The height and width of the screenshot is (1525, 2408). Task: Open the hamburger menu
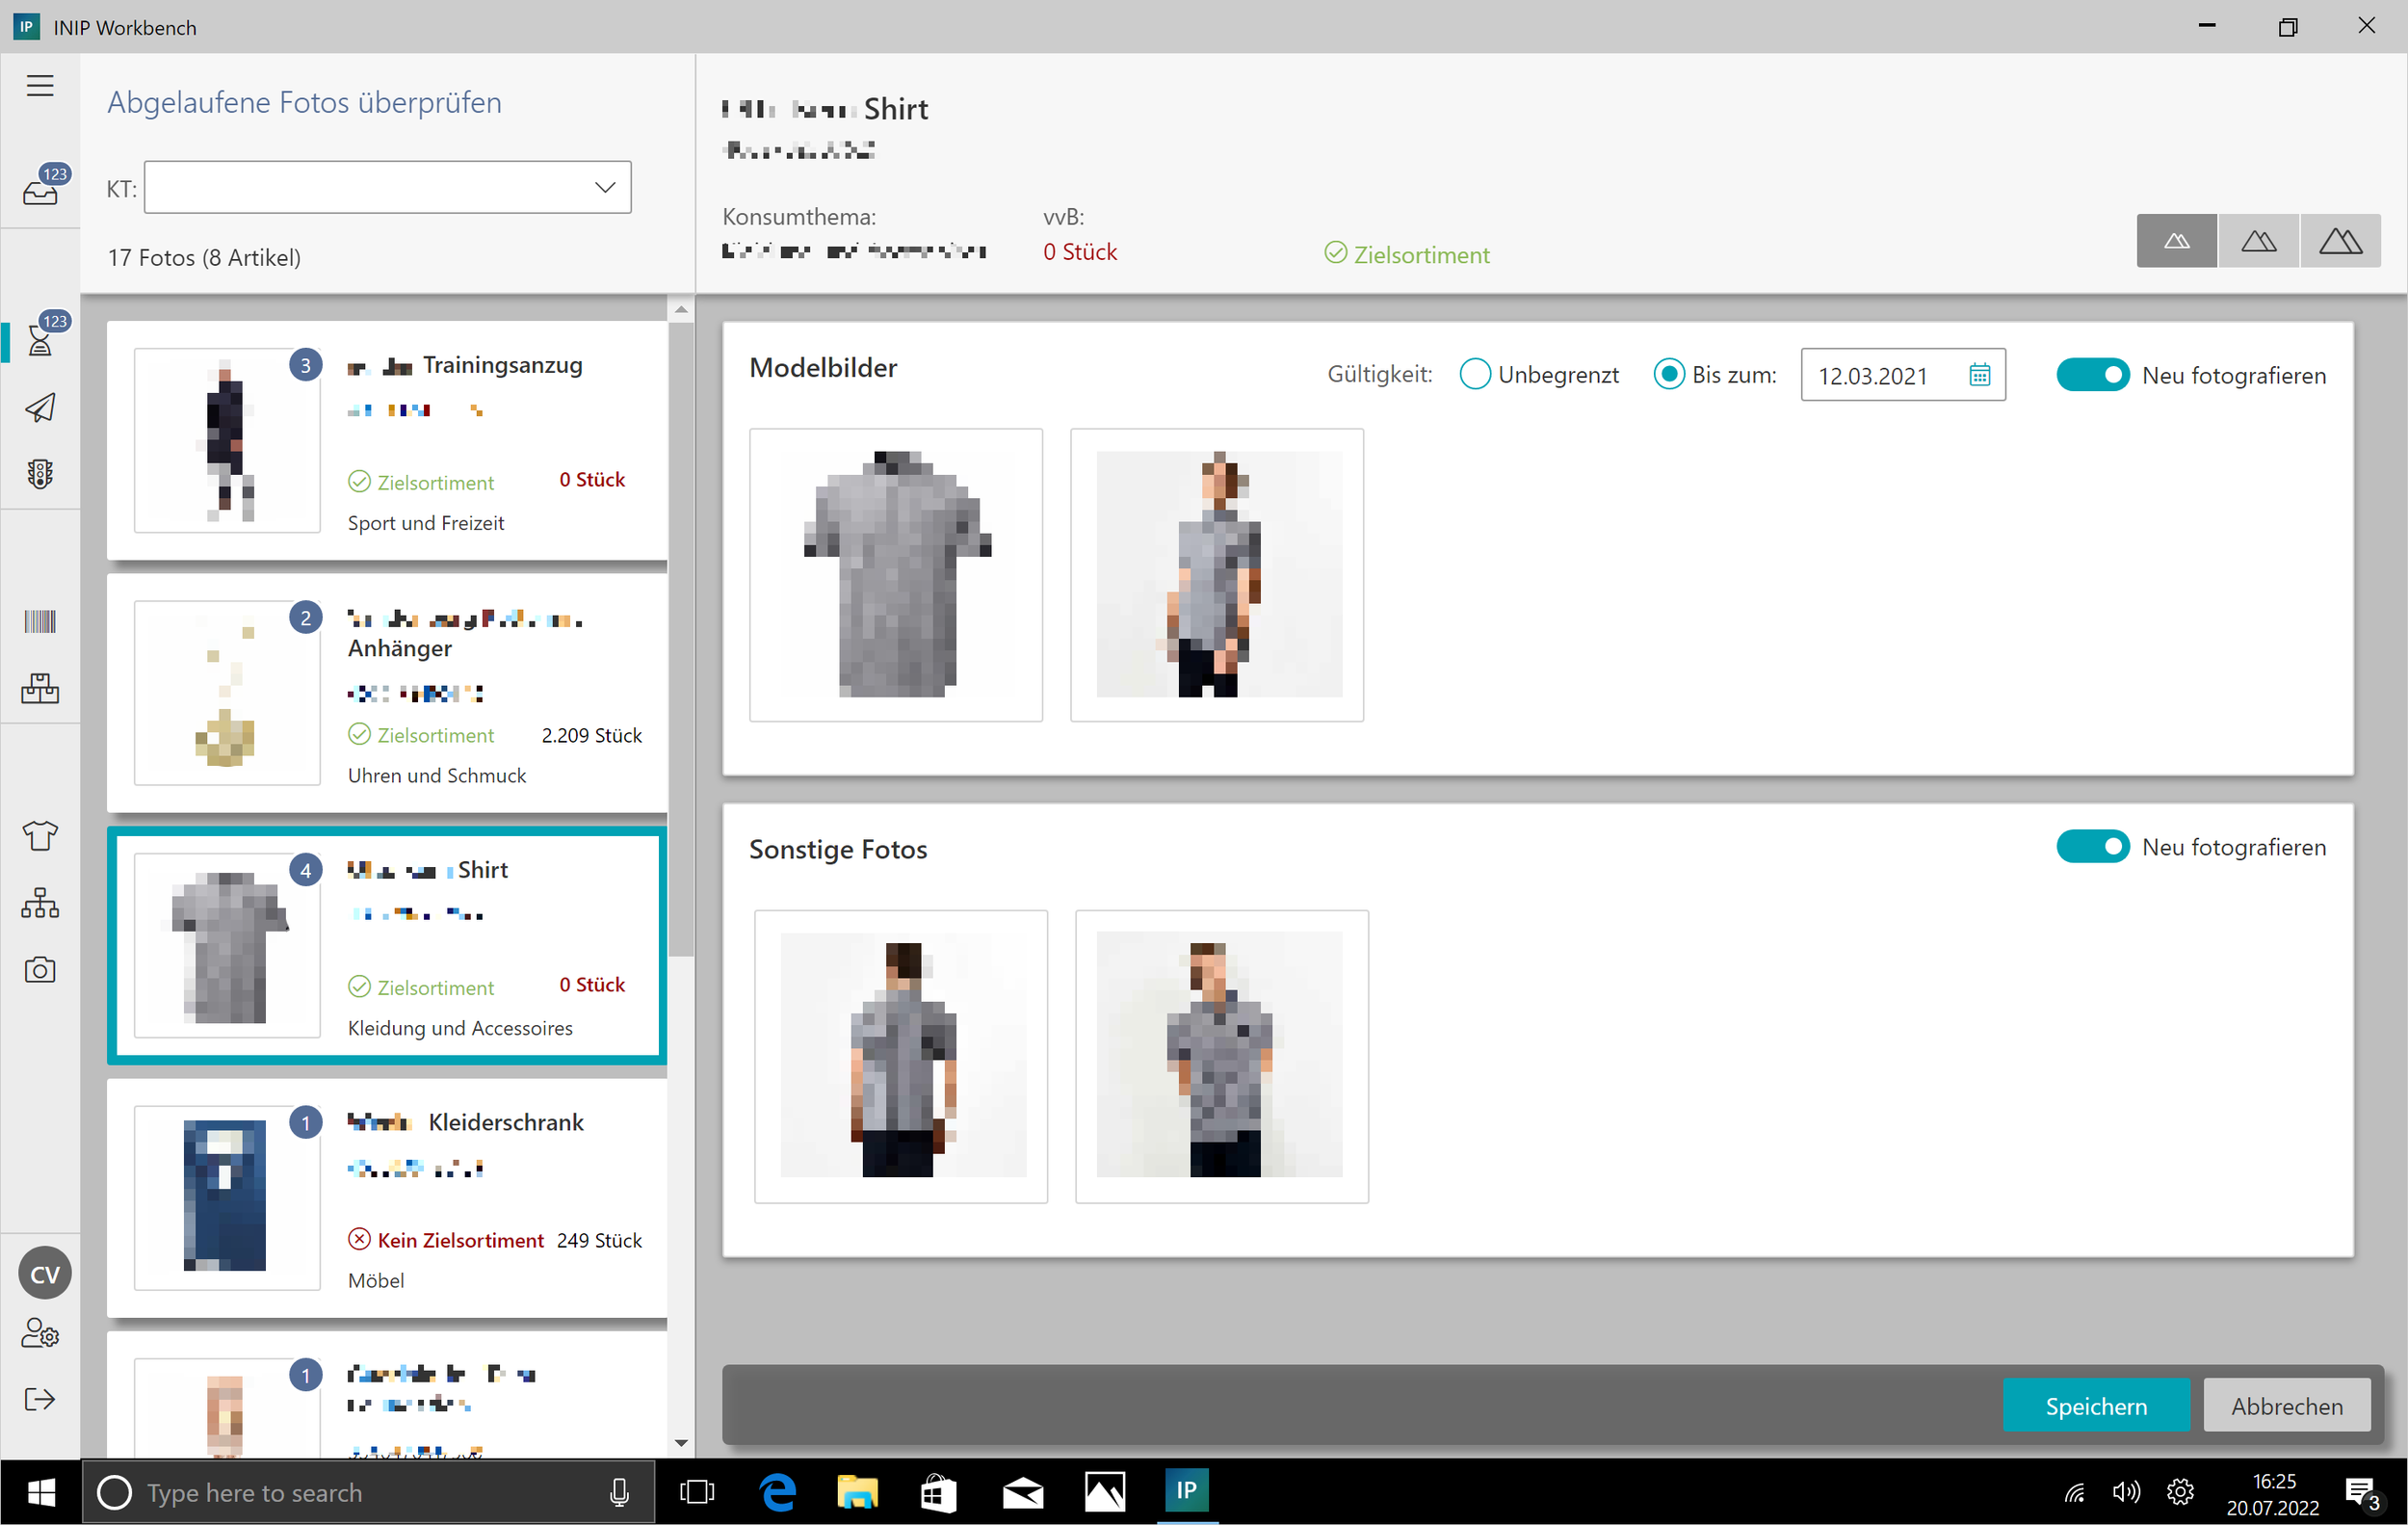(x=40, y=86)
